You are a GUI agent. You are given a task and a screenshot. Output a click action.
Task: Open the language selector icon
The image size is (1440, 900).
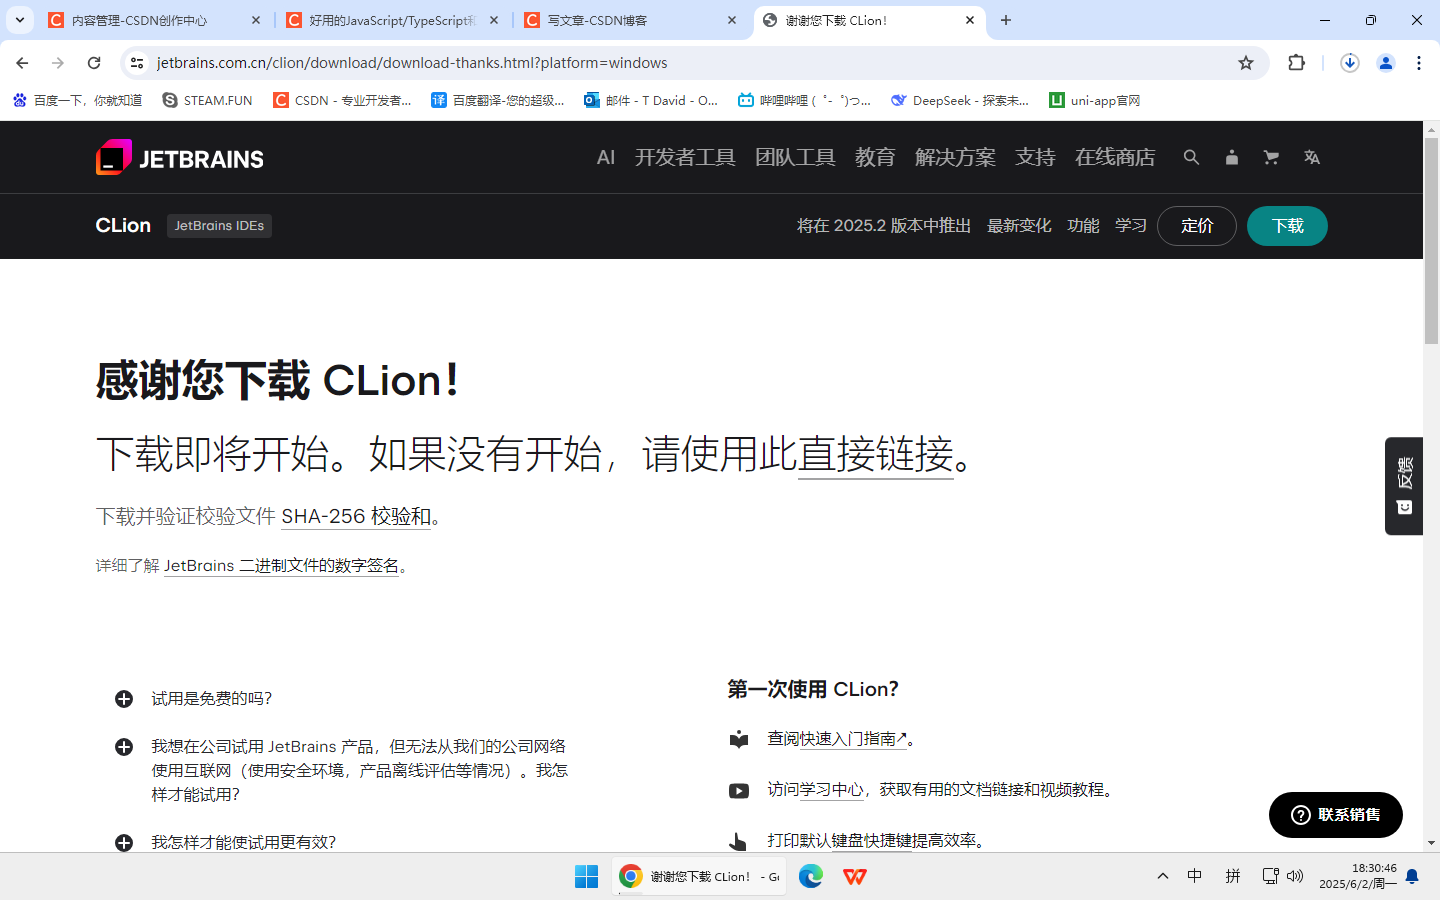(x=1312, y=157)
